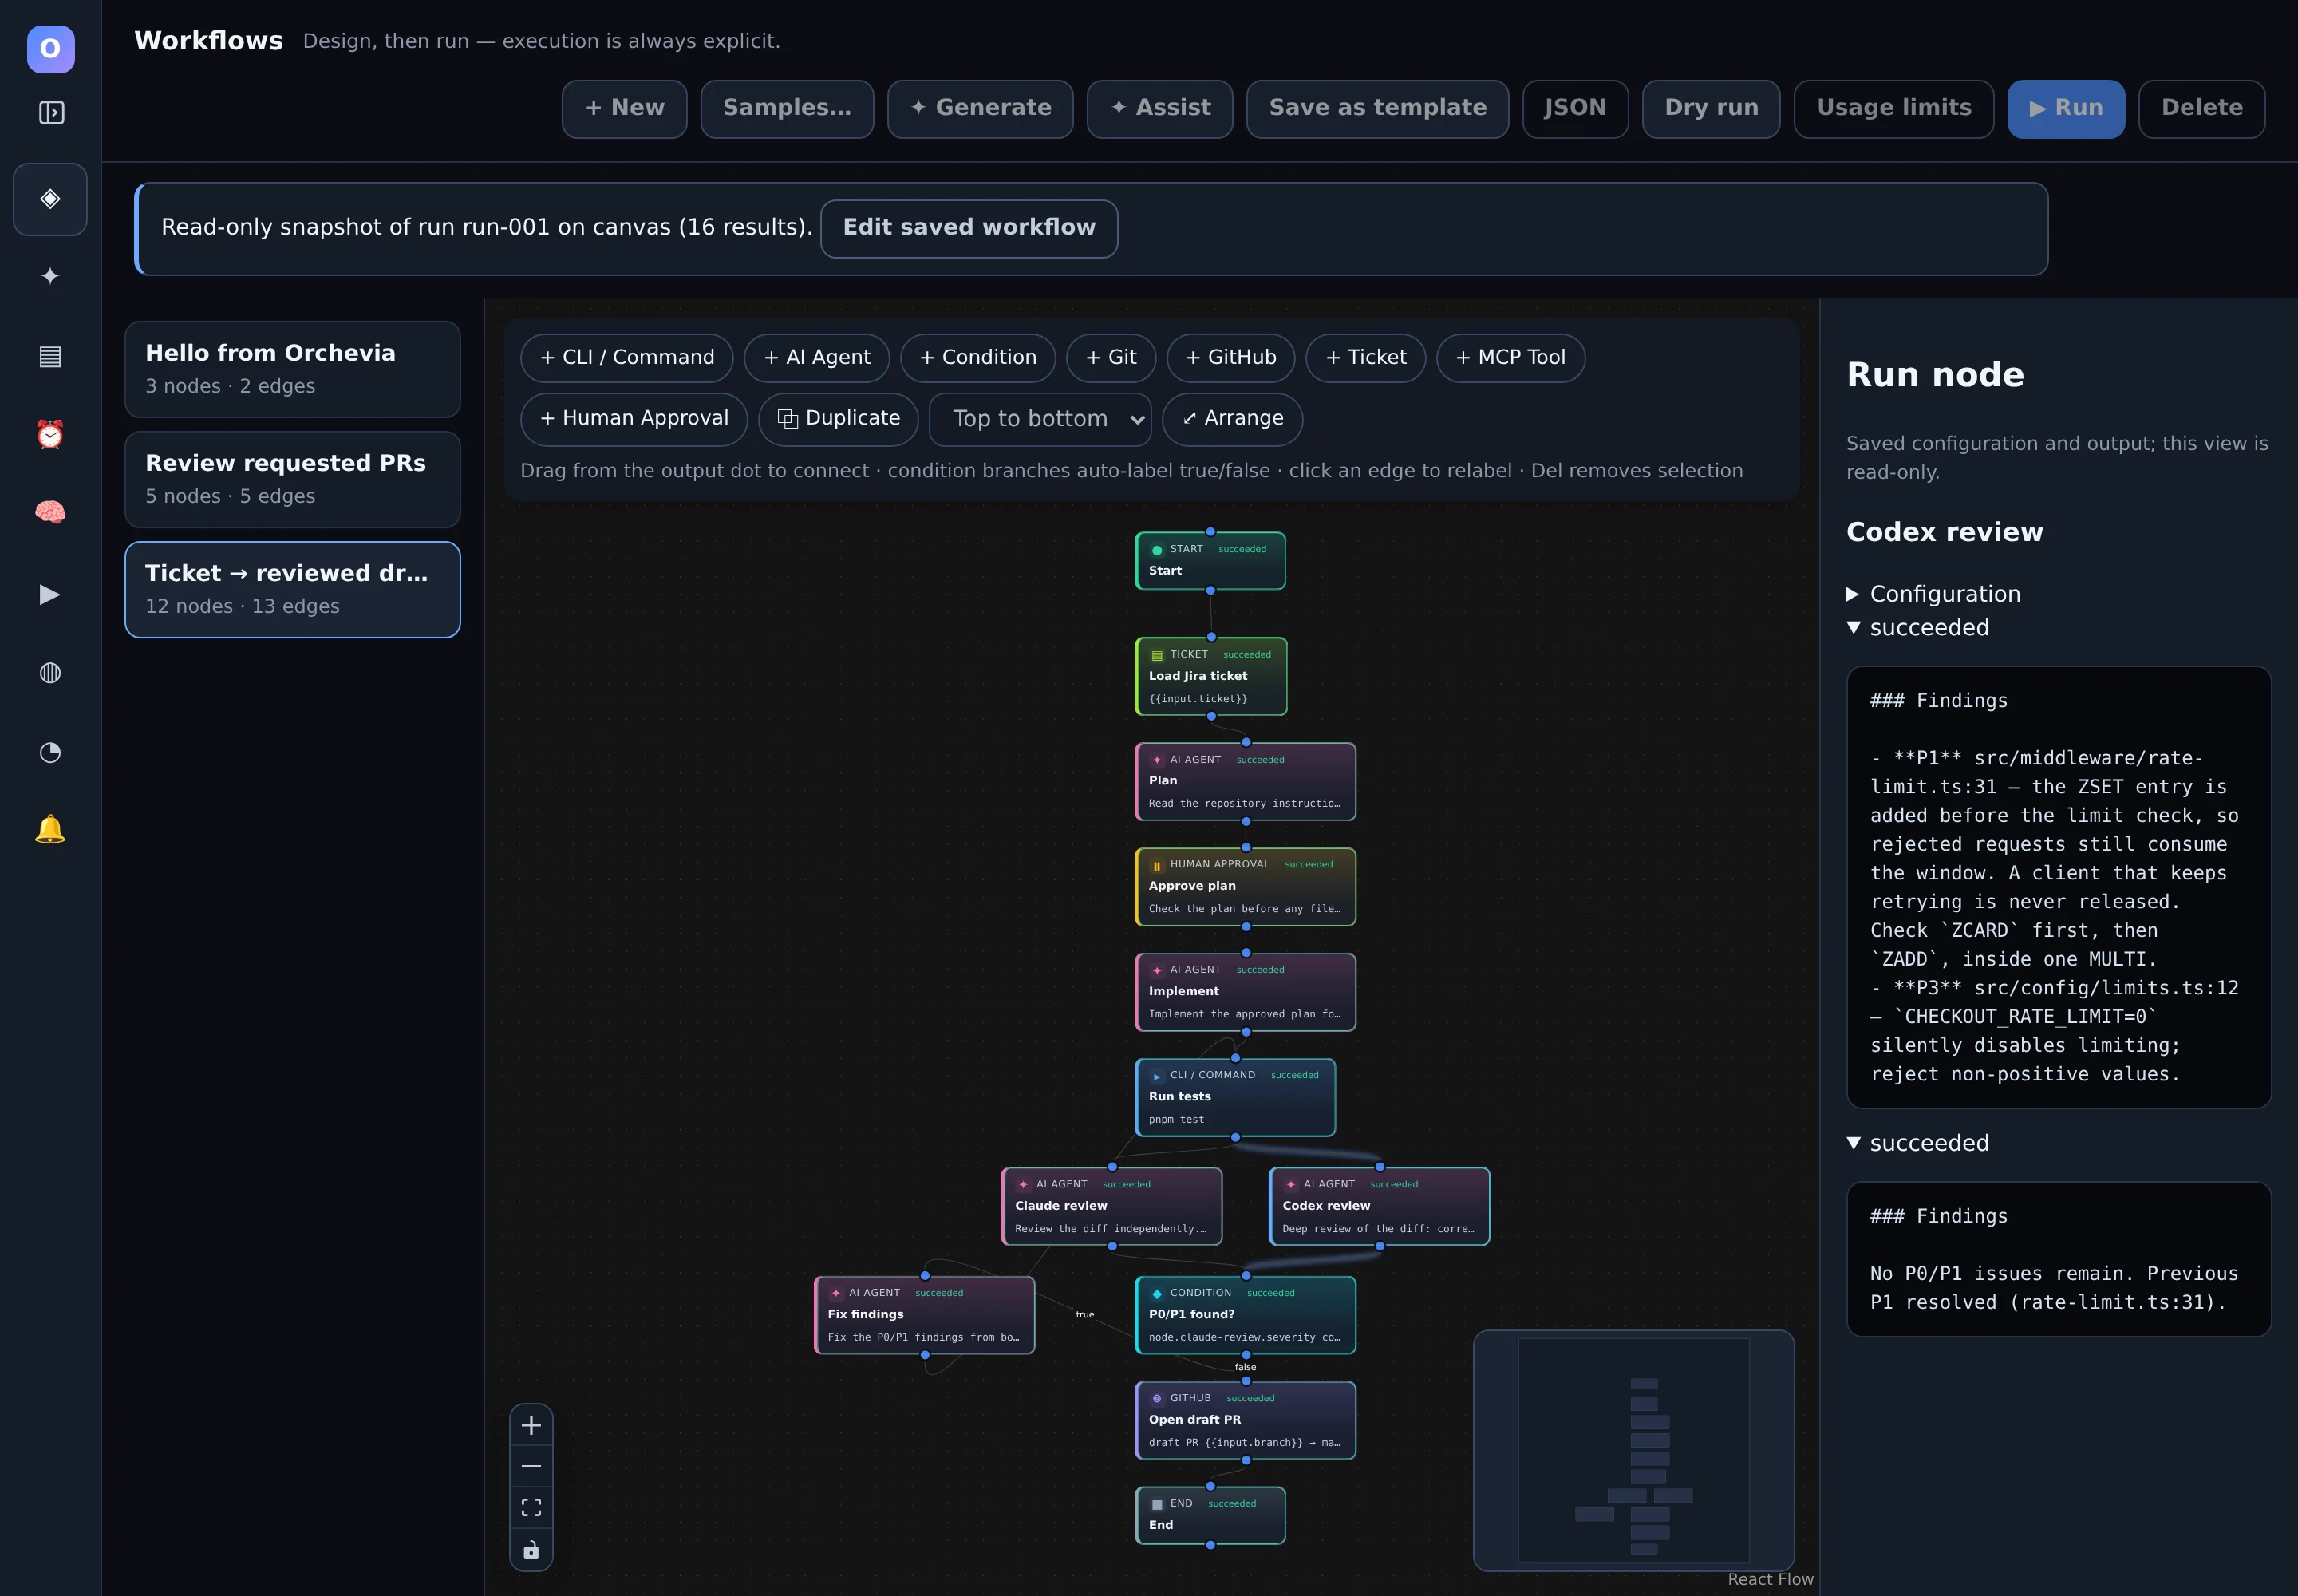2298x1596 pixels.
Task: Select the Start node
Action: click(1210, 561)
